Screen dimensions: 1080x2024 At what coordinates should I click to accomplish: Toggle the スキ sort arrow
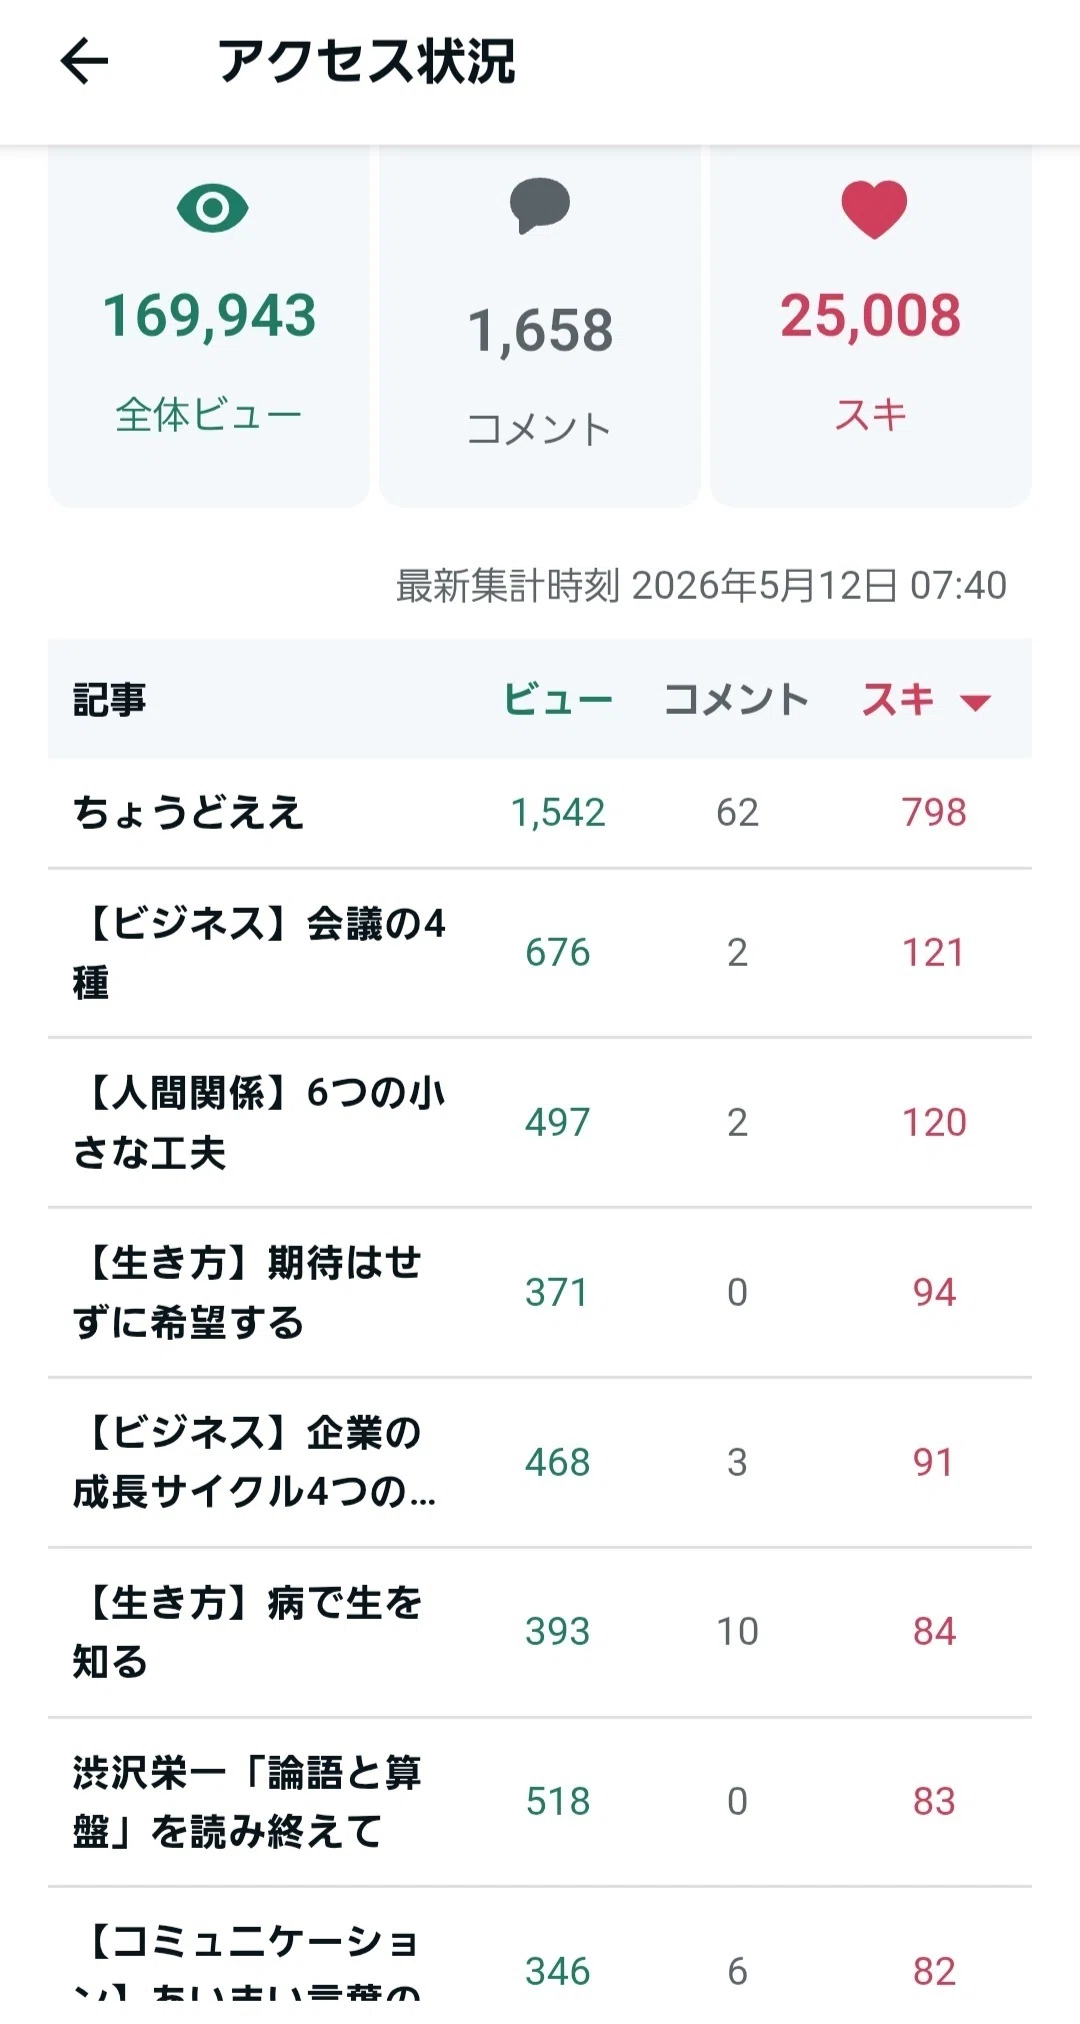coord(975,702)
